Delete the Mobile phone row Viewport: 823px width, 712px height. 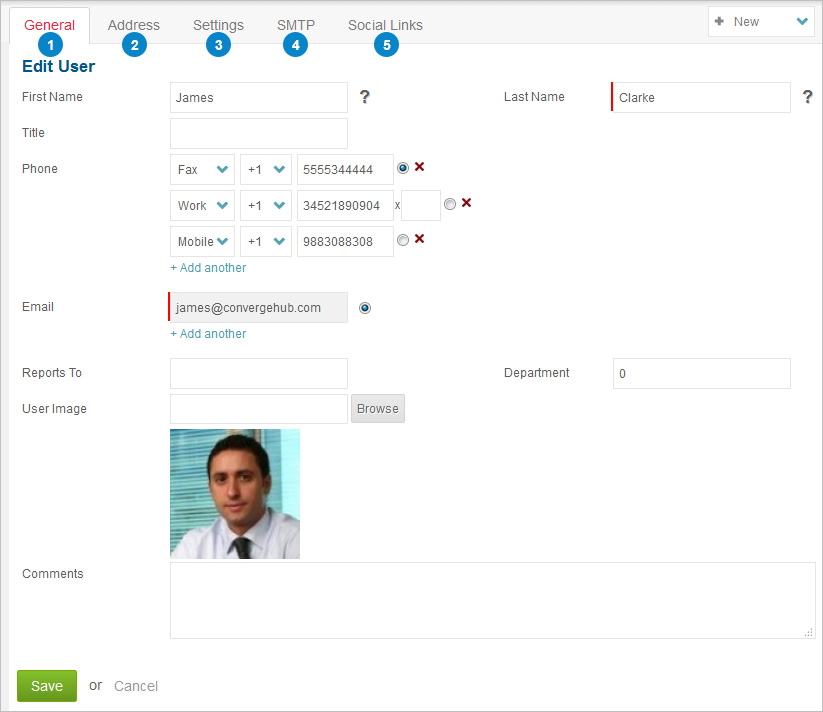coord(419,239)
